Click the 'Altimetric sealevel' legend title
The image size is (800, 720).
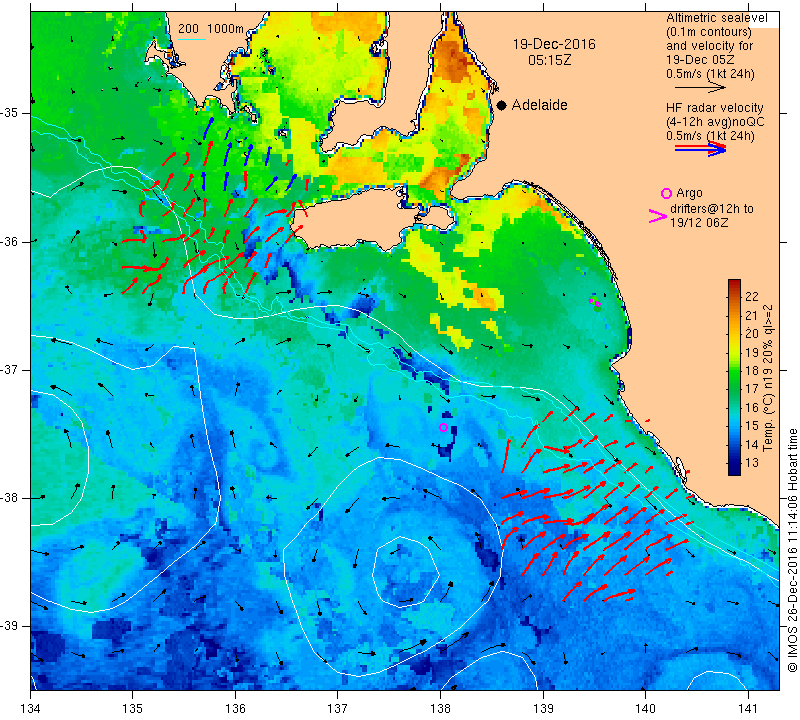pos(717,18)
